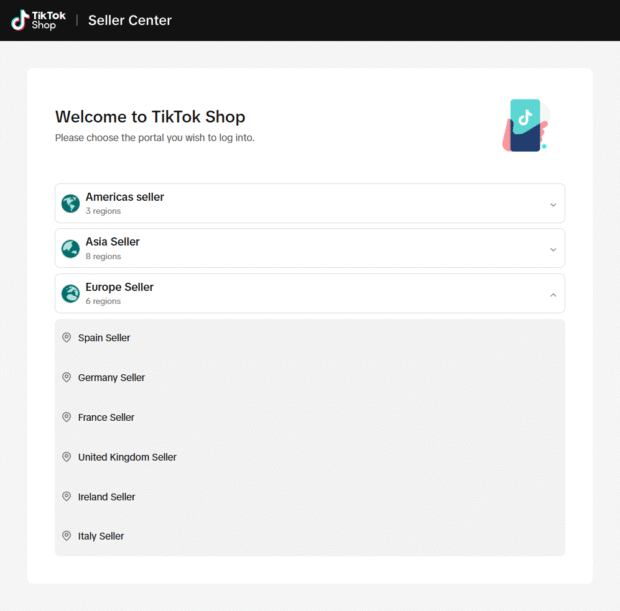Image resolution: width=620 pixels, height=611 pixels.
Task: Choose the Germany Seller portal
Action: click(310, 378)
